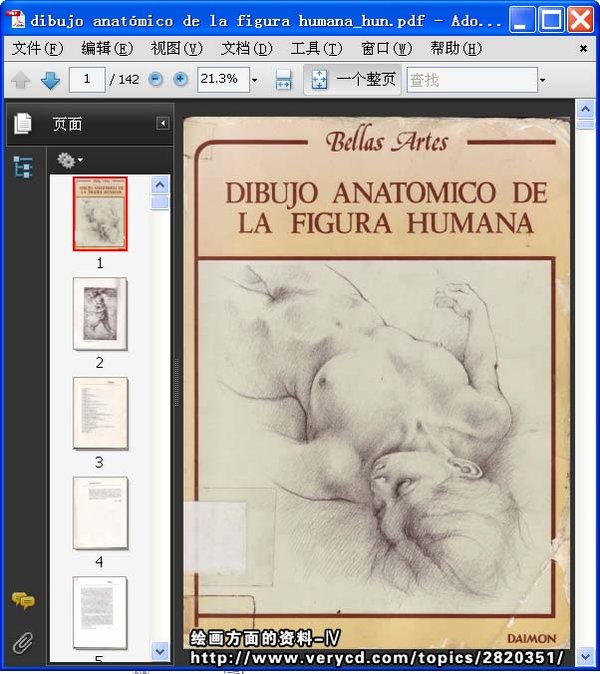Open the zoom percentage dropdown arrow
Viewport: 600px width, 674px height.
[254, 80]
